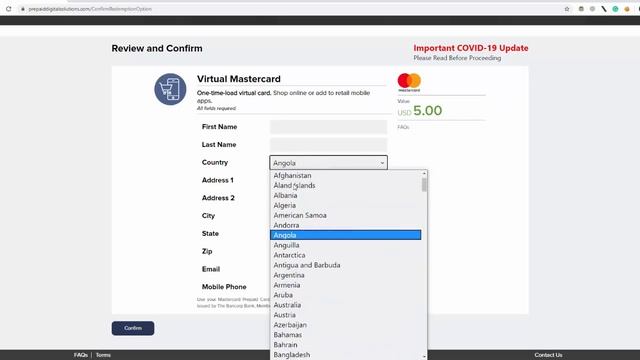
Task: Select the highlighted Angola option
Action: tap(346, 235)
